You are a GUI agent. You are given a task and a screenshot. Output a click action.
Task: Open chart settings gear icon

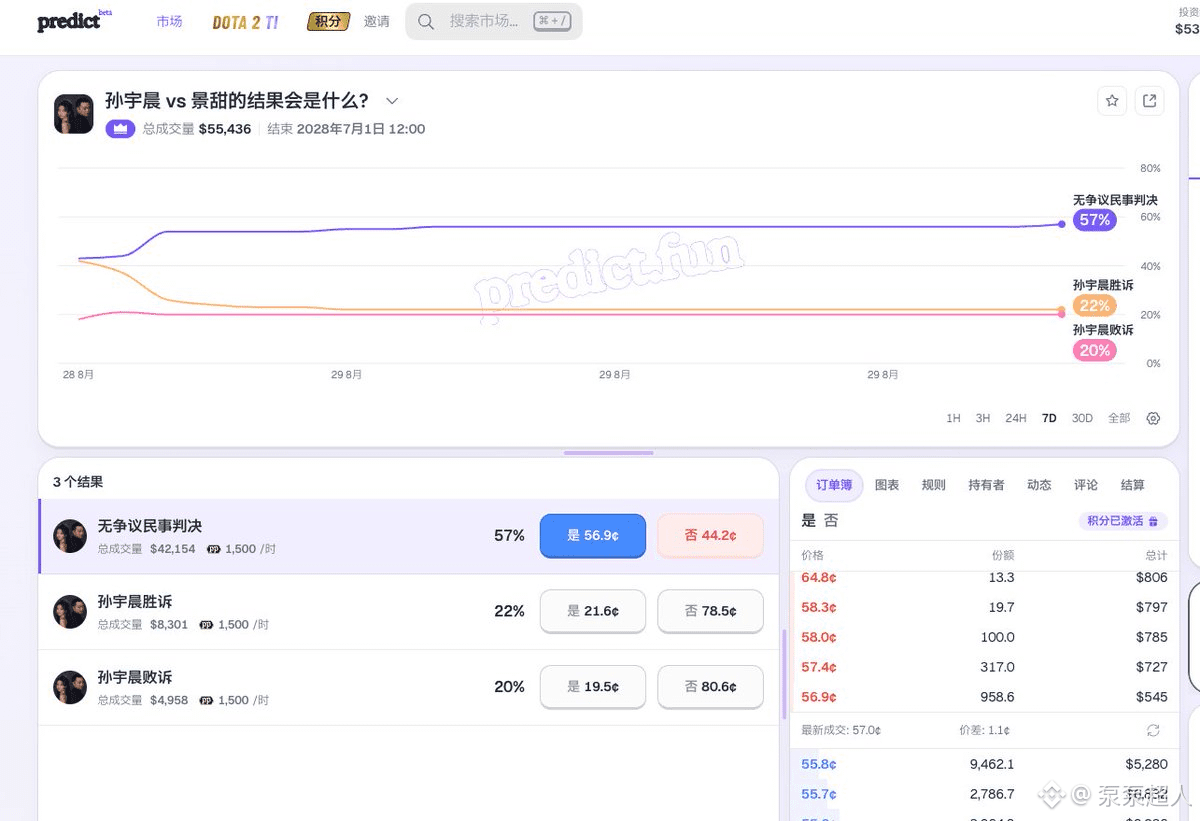pyautogui.click(x=1153, y=418)
